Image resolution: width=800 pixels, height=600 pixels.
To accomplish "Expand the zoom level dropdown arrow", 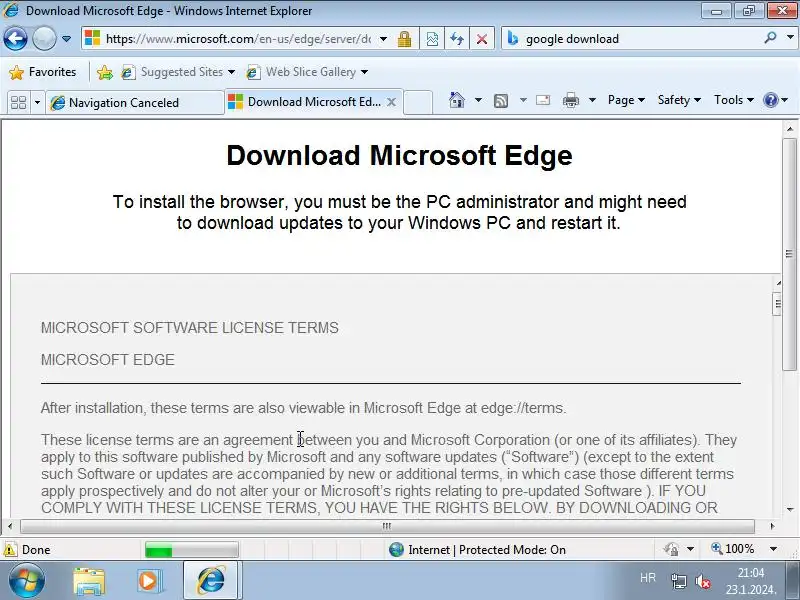I will coord(773,549).
